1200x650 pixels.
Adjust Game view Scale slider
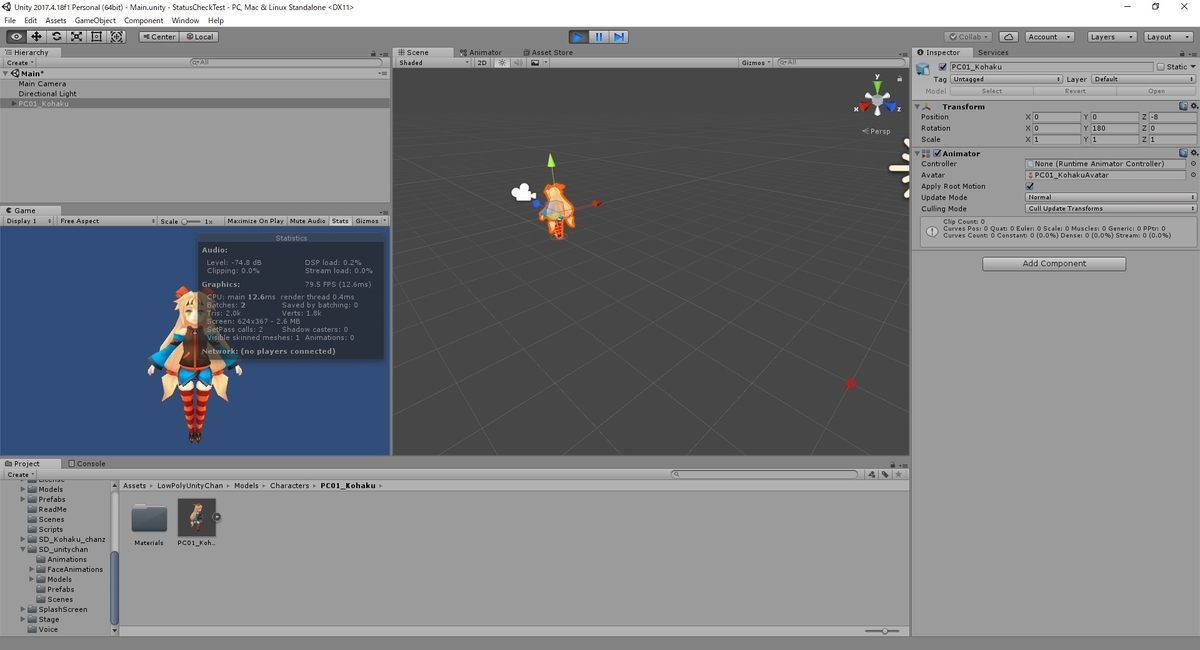tap(189, 221)
